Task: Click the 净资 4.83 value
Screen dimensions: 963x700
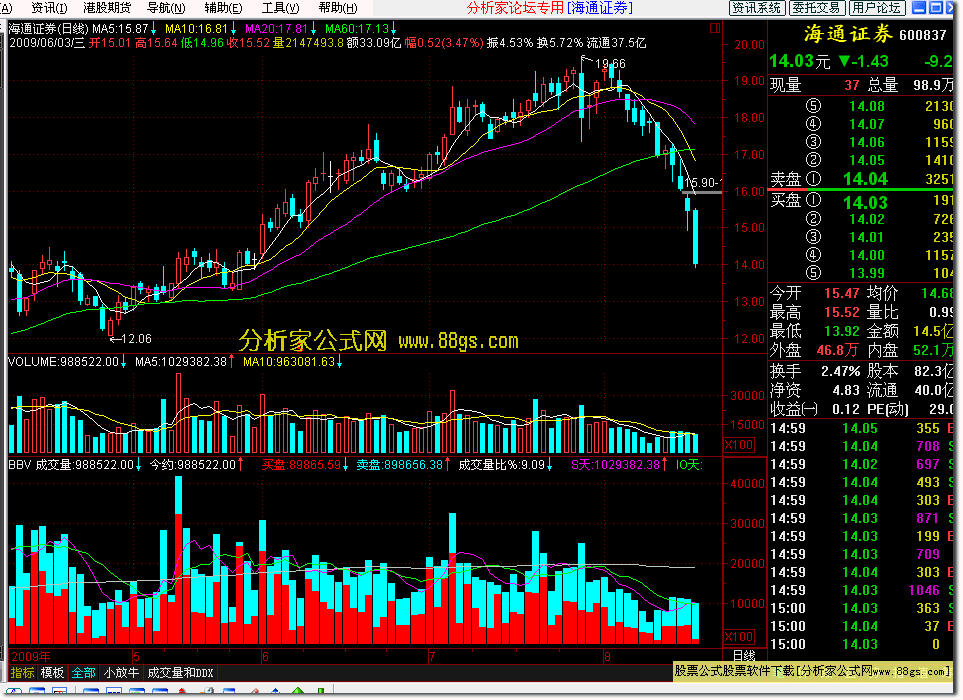Action: pyautogui.click(x=846, y=391)
